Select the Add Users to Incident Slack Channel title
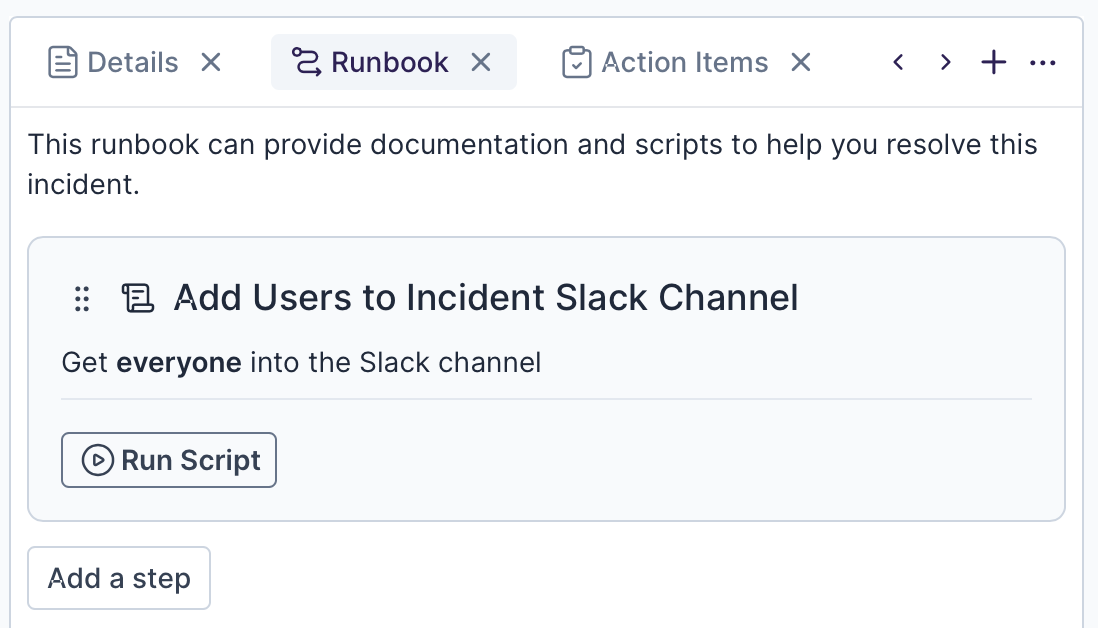1098x628 pixels. tap(486, 298)
